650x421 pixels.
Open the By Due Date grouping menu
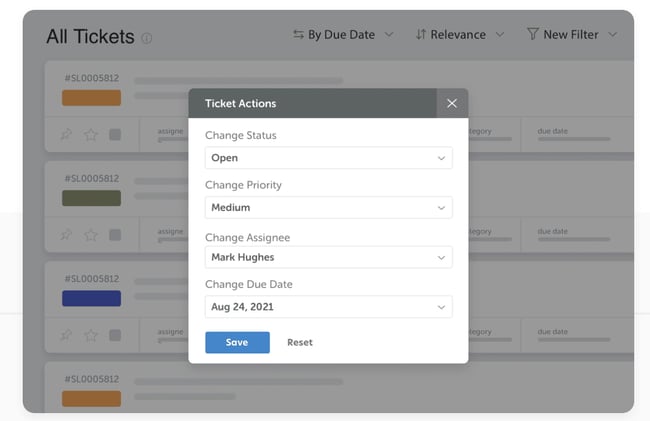tap(343, 35)
